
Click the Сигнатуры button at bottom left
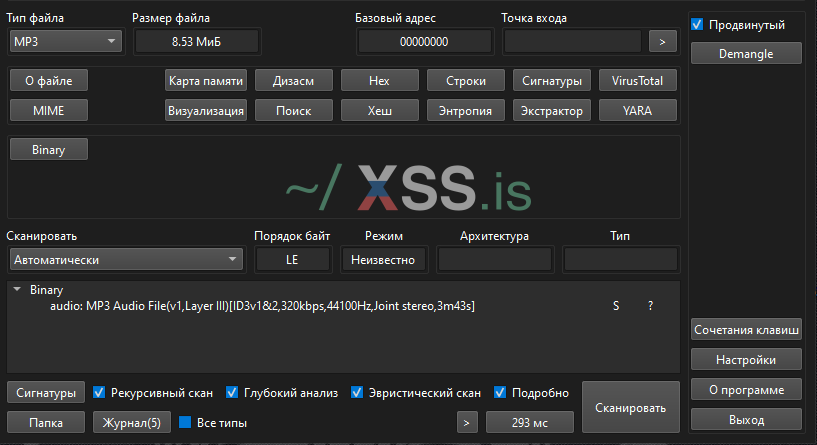[46, 392]
